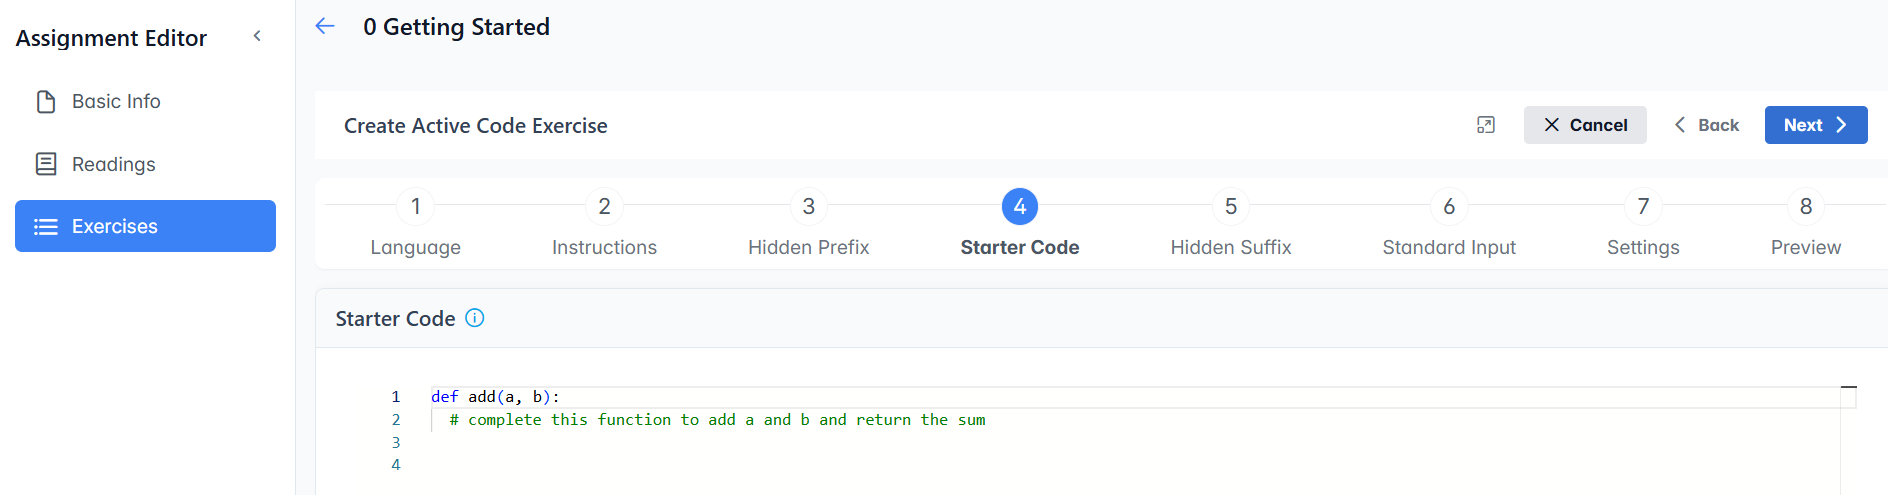Click the Back button

[x=1707, y=125]
